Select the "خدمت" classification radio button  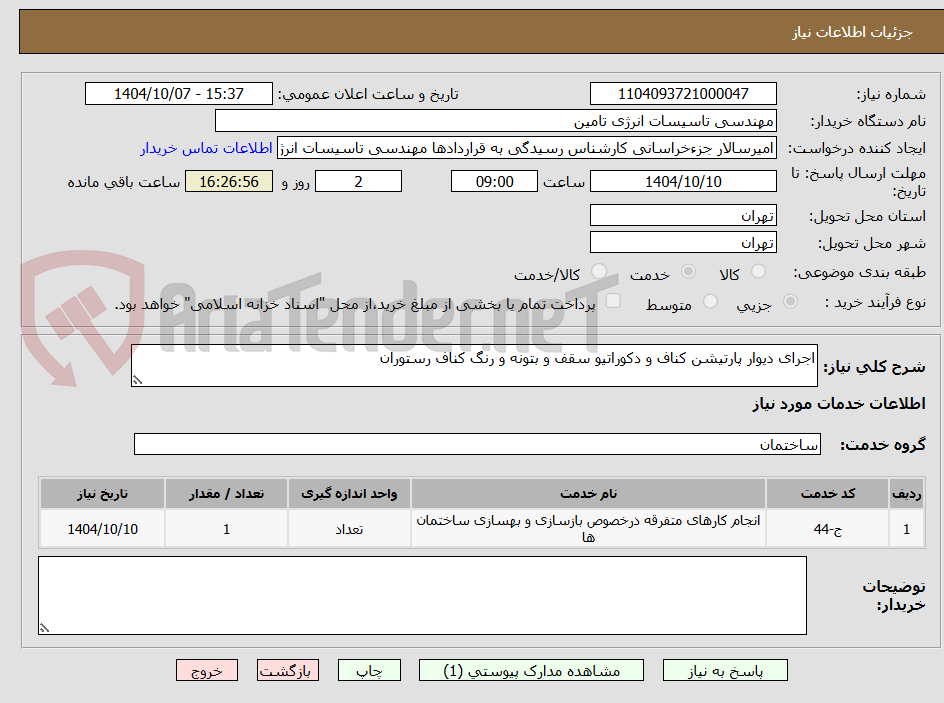[x=688, y=270]
